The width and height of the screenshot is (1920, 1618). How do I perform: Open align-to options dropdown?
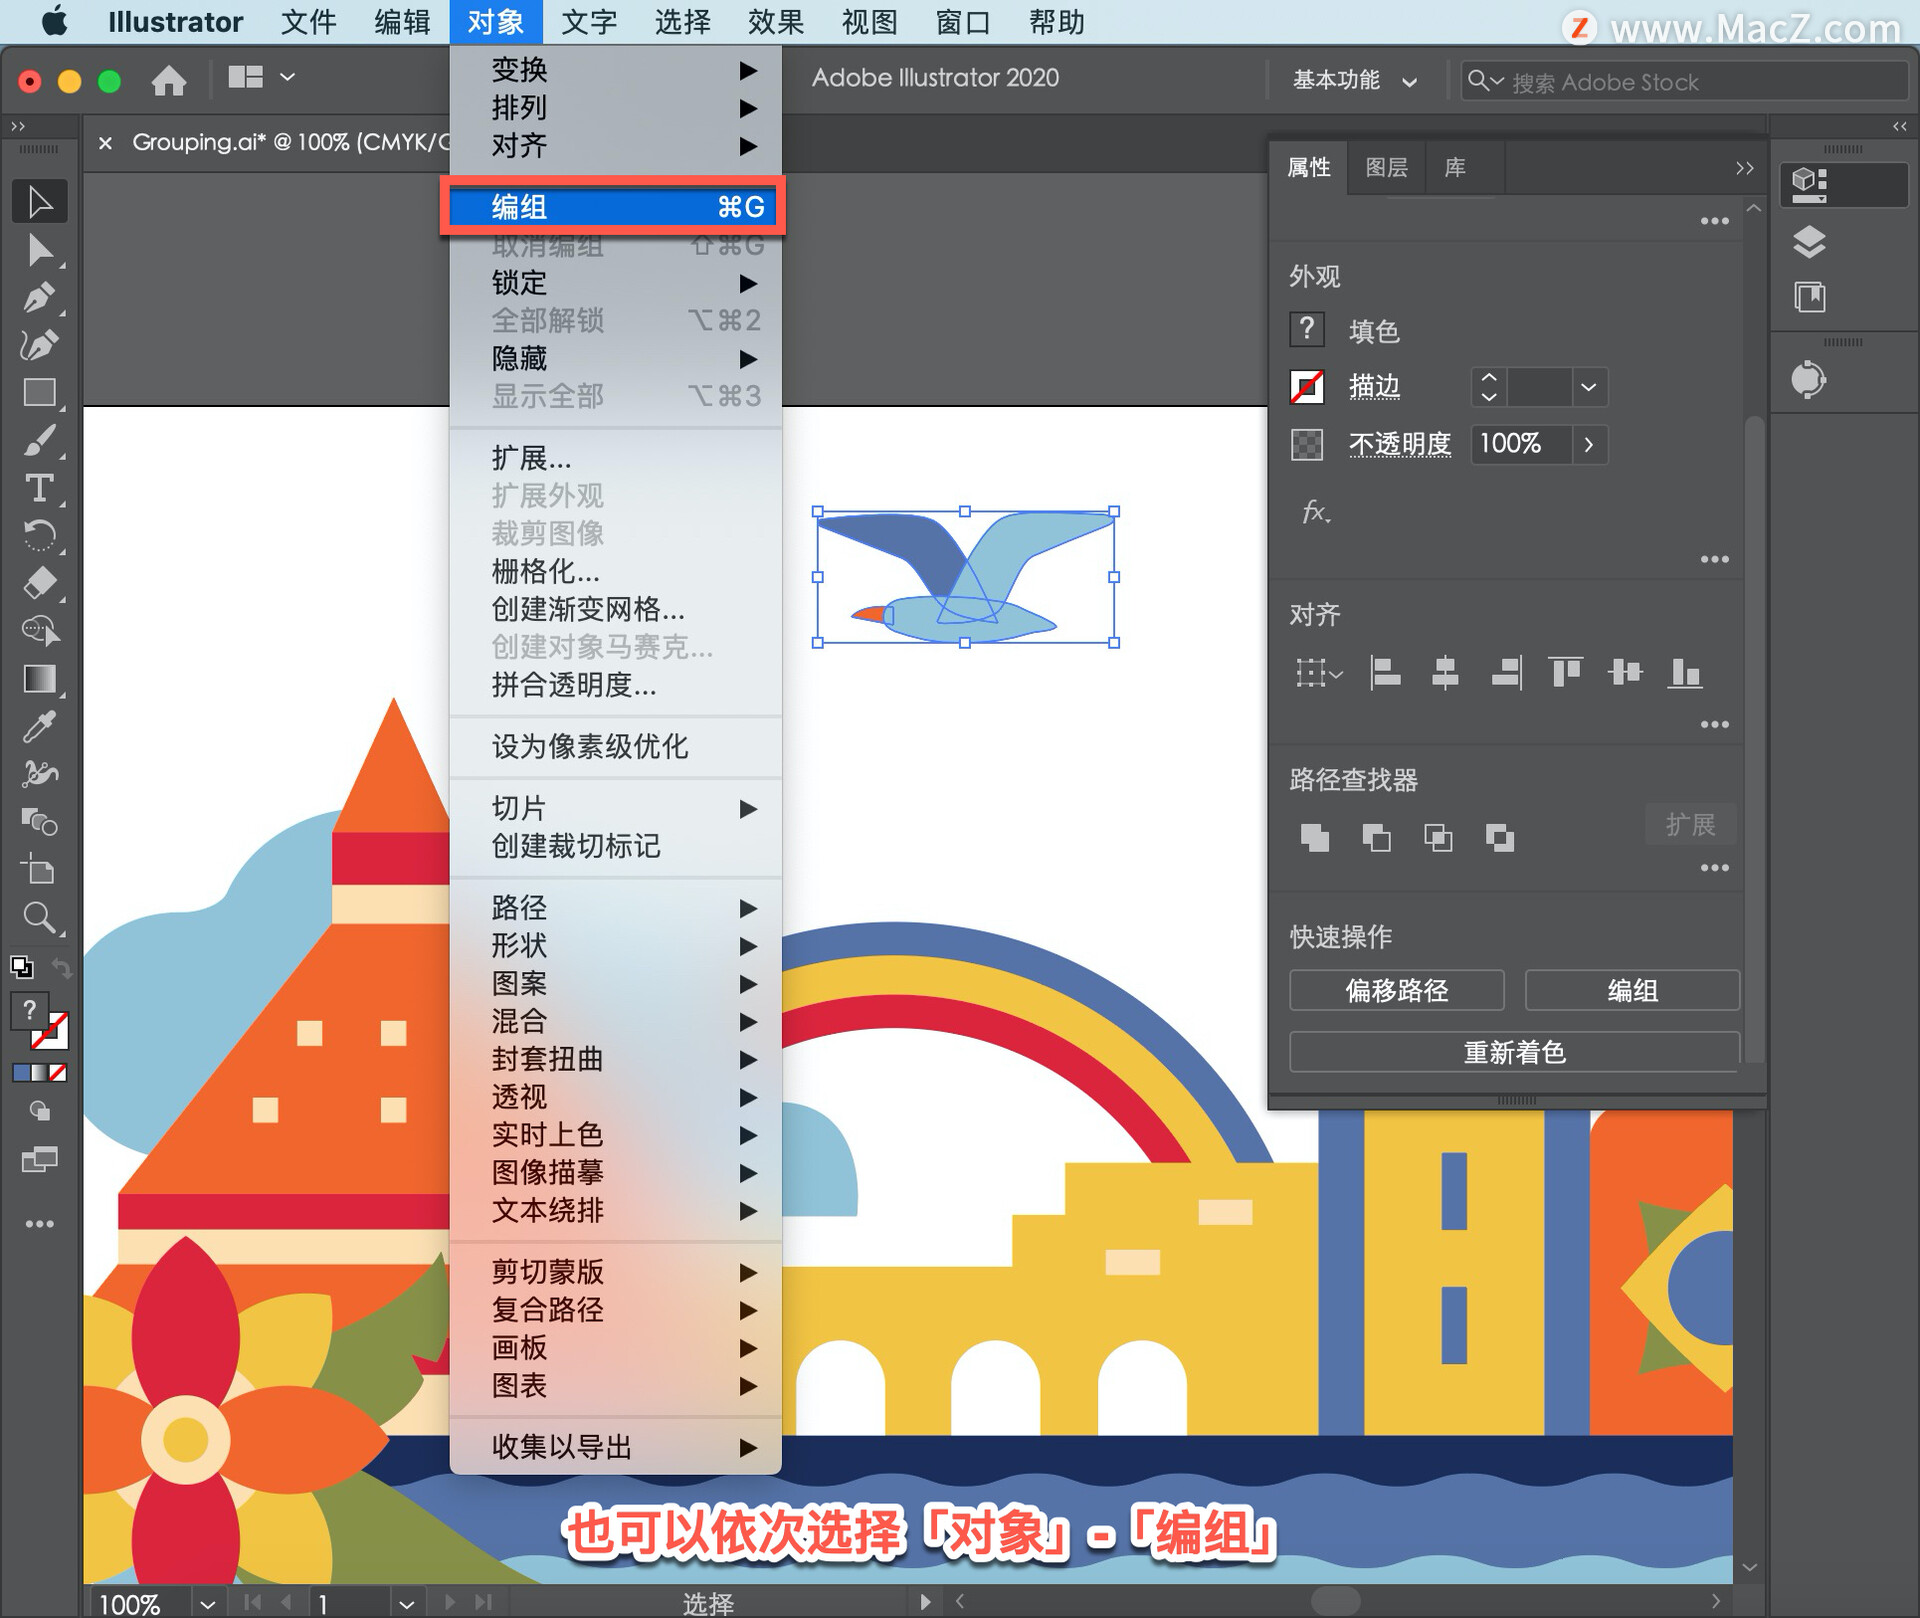coord(1319,672)
